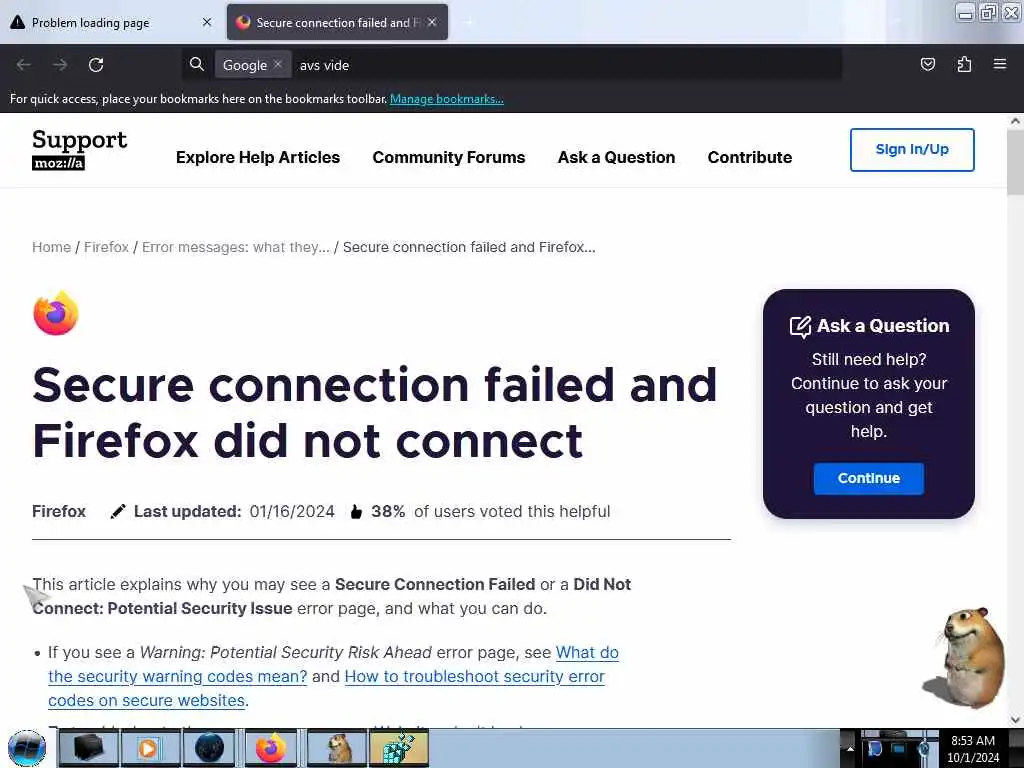This screenshot has height=768, width=1024.
Task: Go back to previous page
Action: pos(24,65)
